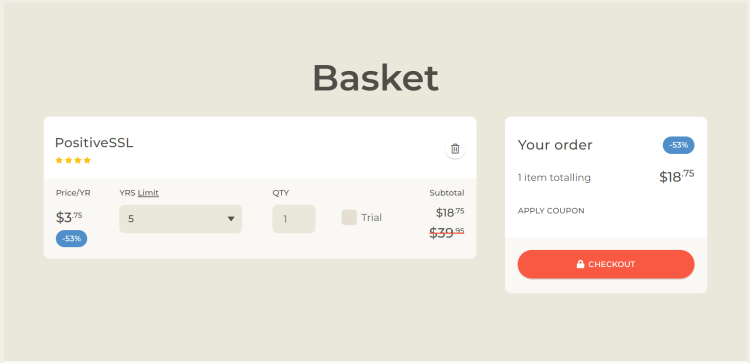Click the PositiveSSL product title

[x=94, y=143]
